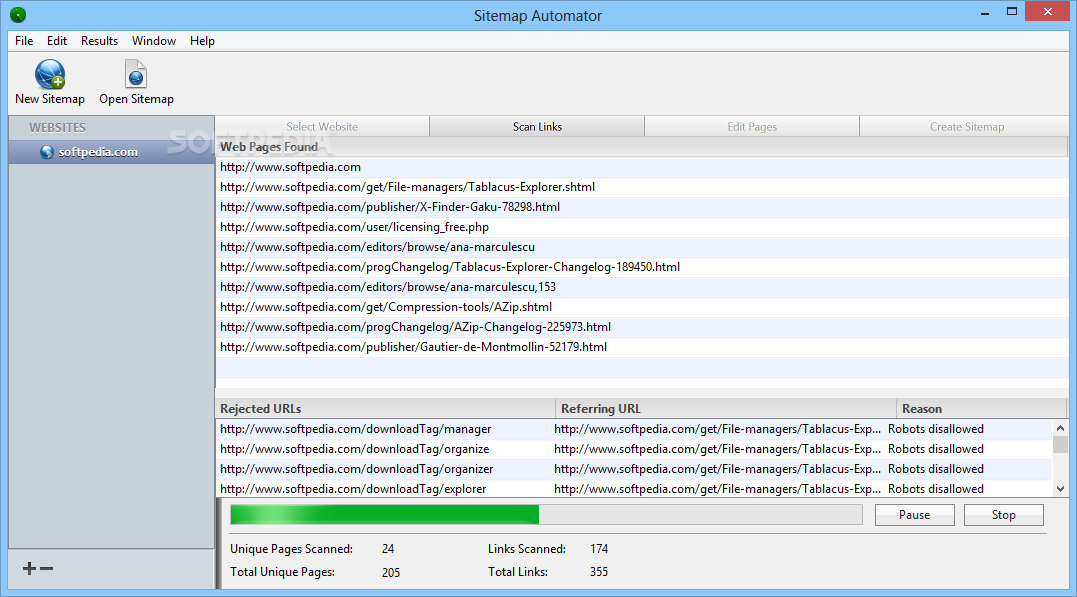1077x597 pixels.
Task: Switch to the Scan Links tab
Action: (x=537, y=126)
